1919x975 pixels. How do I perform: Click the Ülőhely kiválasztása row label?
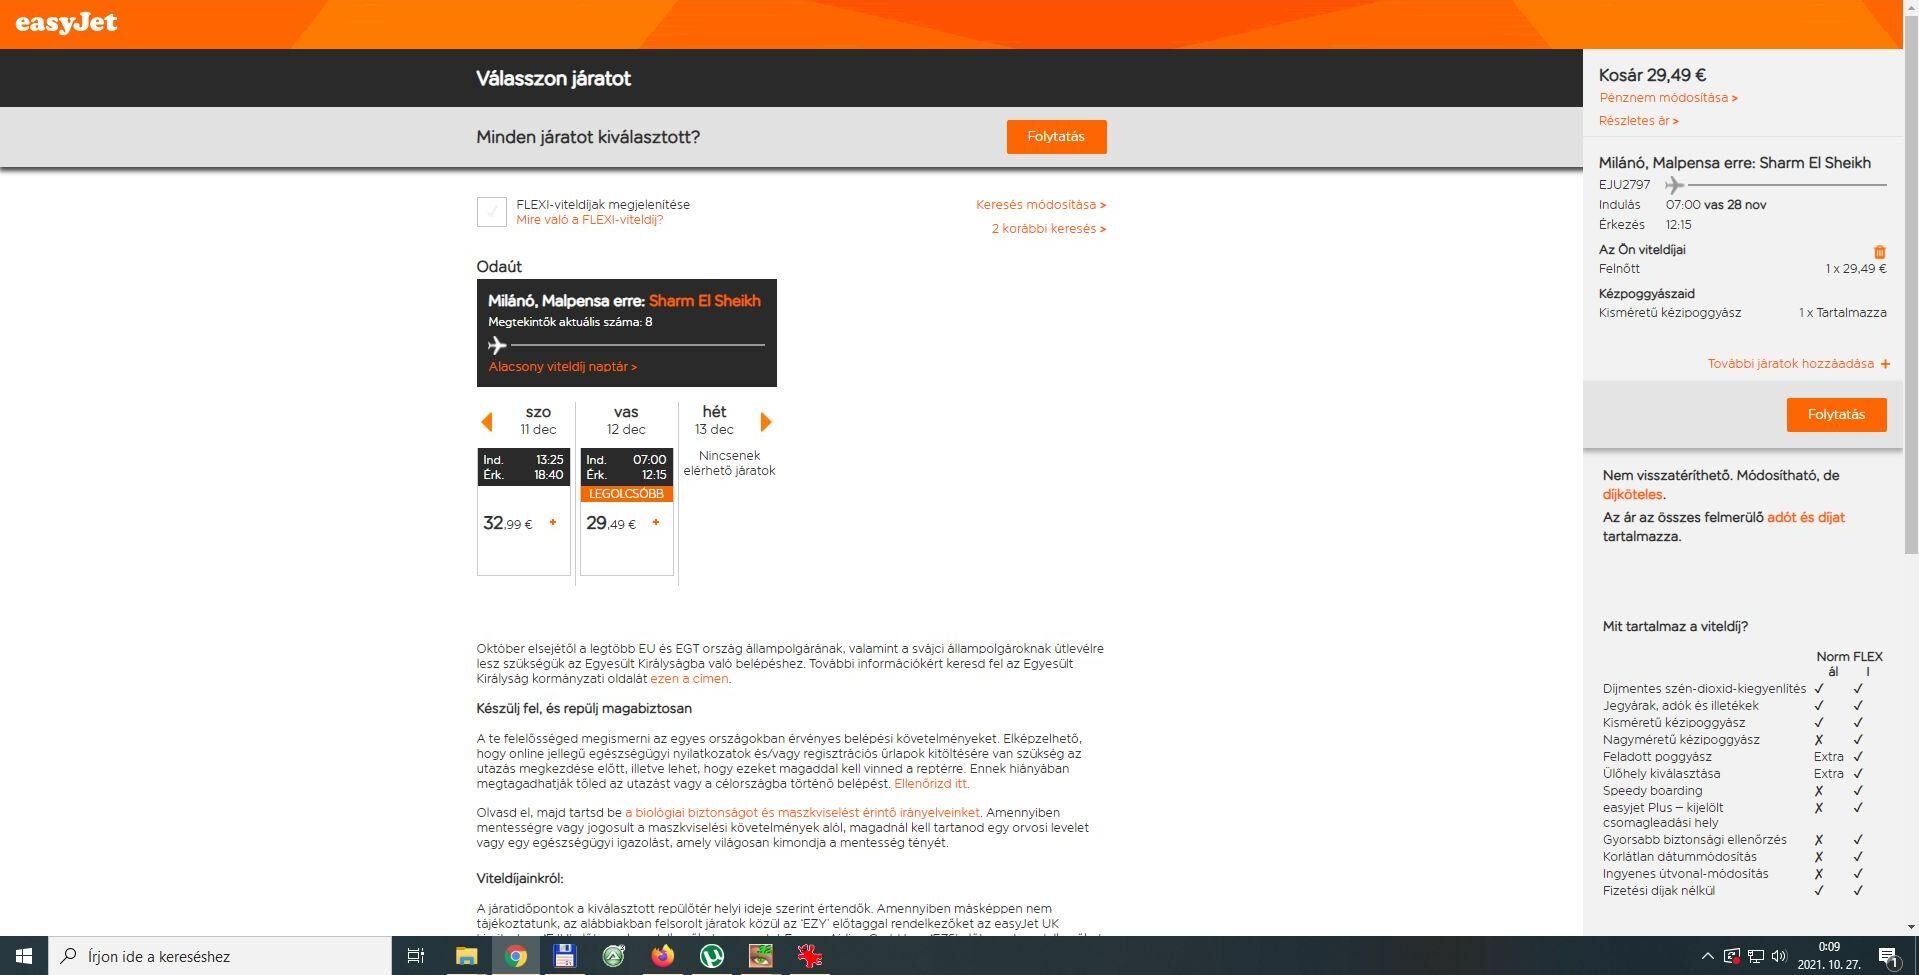[1661, 774]
